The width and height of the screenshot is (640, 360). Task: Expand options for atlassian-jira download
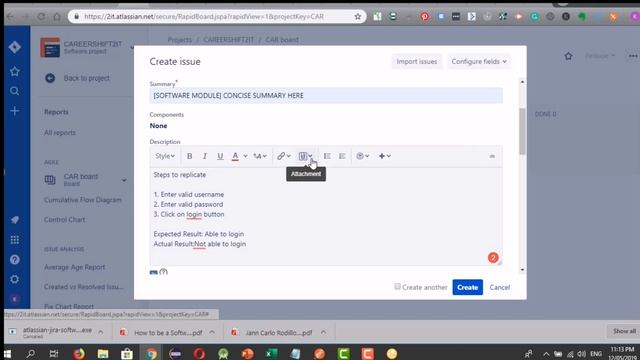tap(100, 332)
